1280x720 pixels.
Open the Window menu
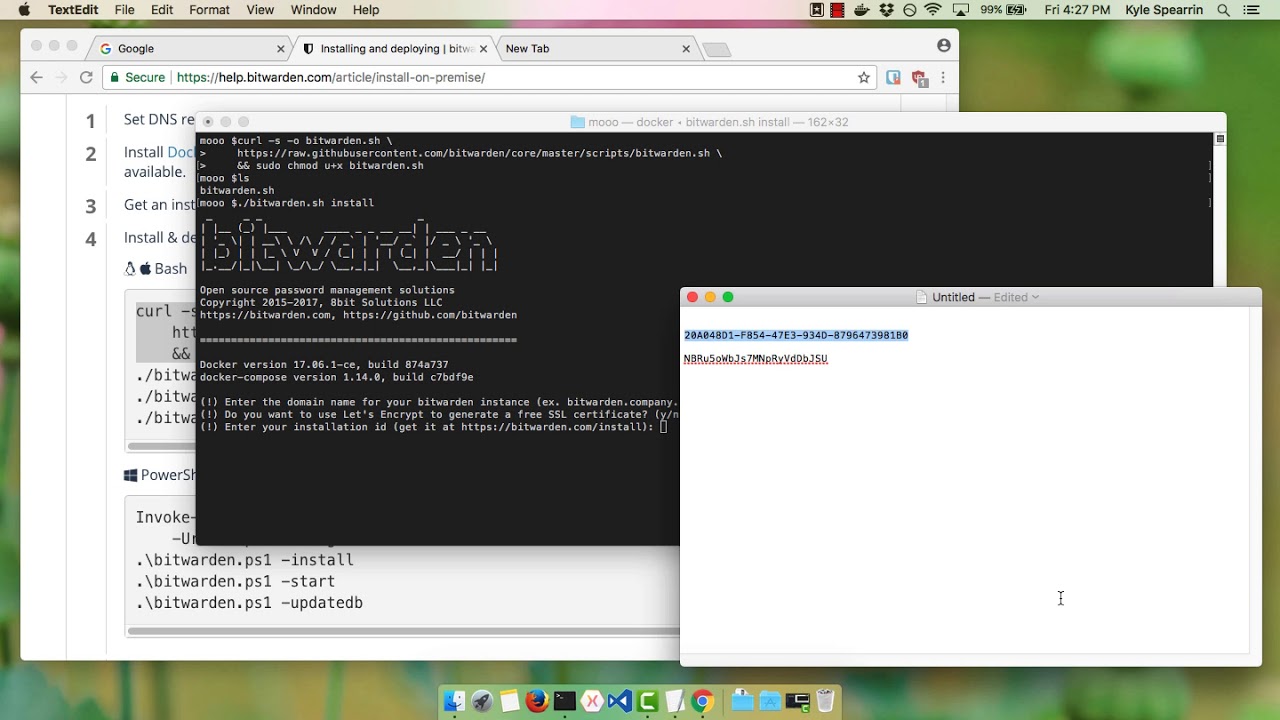313,10
